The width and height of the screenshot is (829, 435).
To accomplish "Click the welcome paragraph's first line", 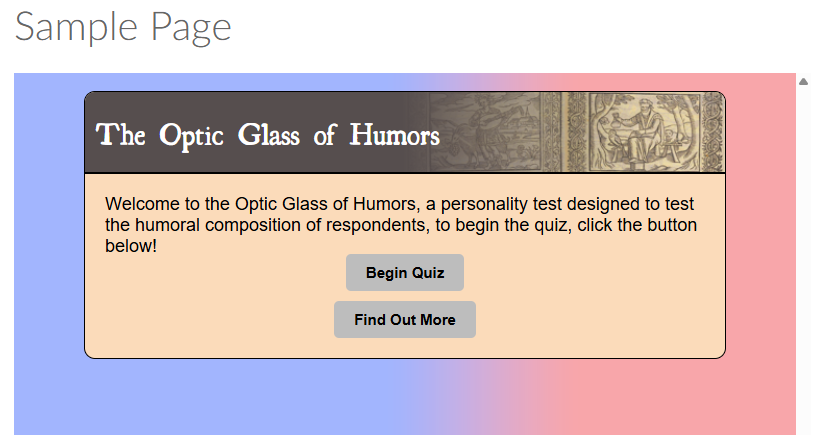I will click(x=399, y=204).
